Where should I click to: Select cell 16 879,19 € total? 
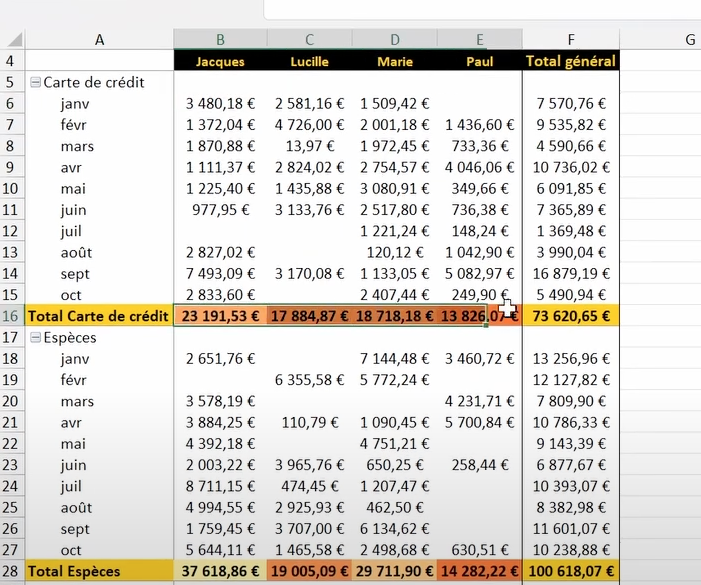[571, 274]
